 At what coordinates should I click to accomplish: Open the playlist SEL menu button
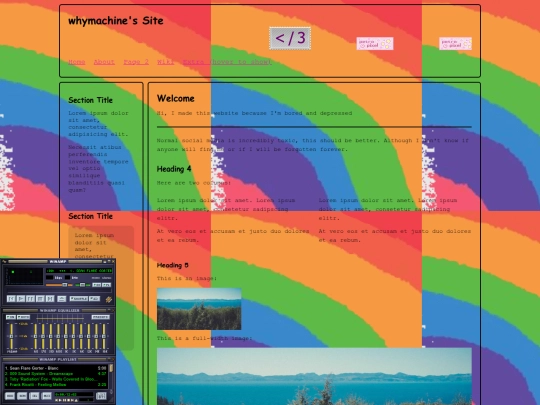click(34, 396)
